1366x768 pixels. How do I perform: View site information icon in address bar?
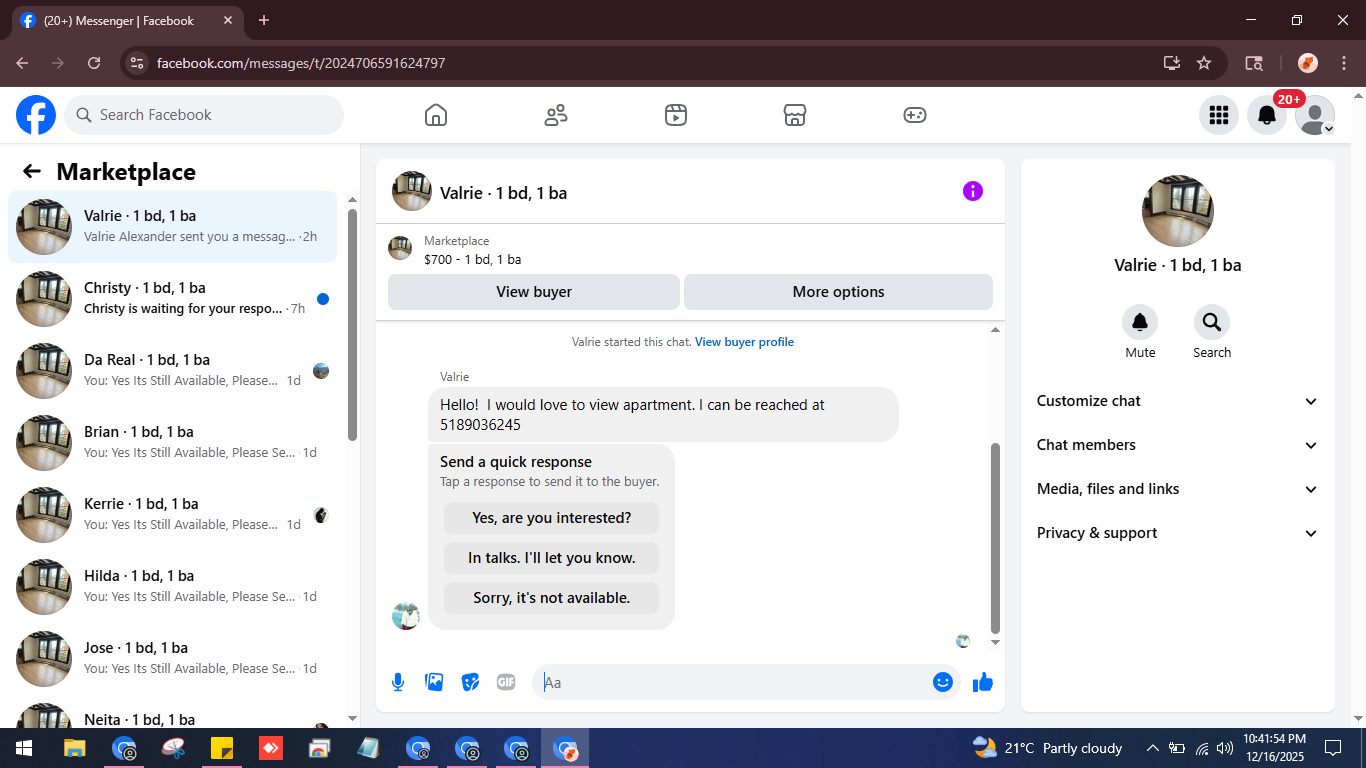click(138, 63)
